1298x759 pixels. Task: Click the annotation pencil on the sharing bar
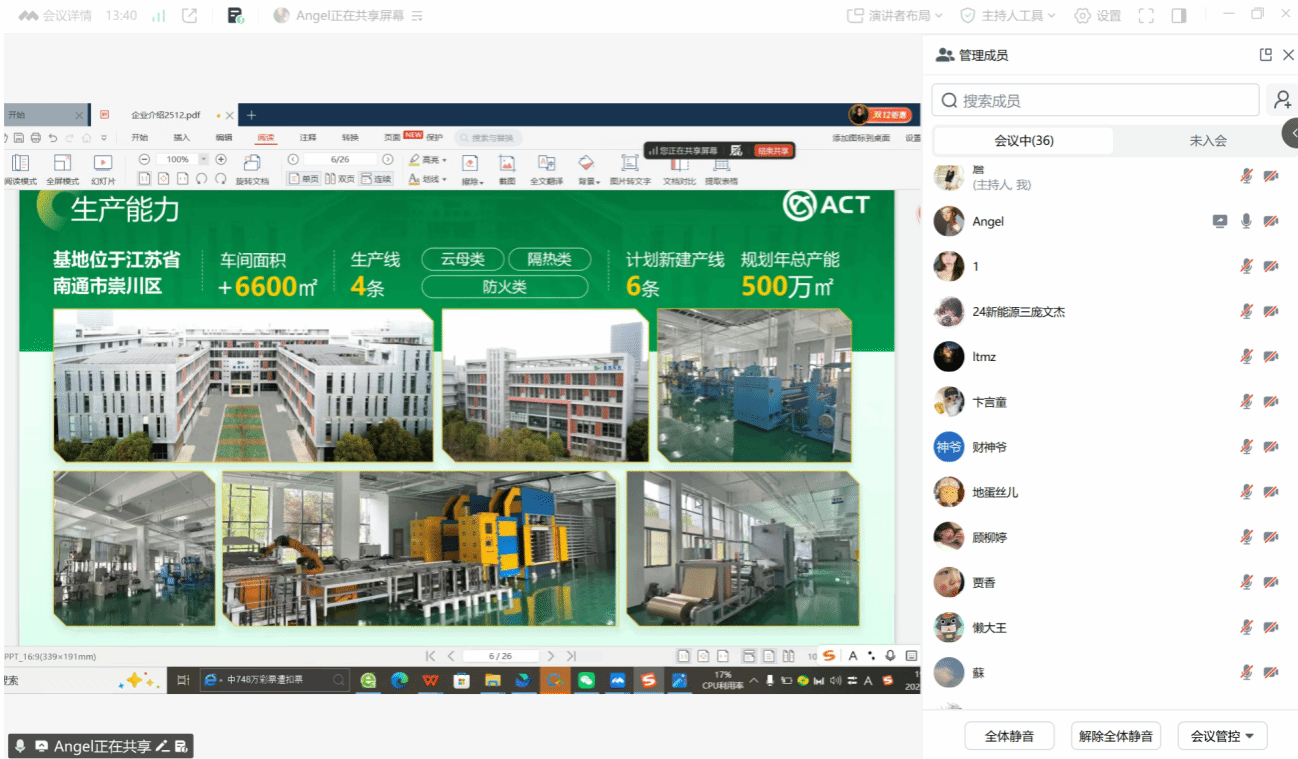pyautogui.click(x=162, y=746)
